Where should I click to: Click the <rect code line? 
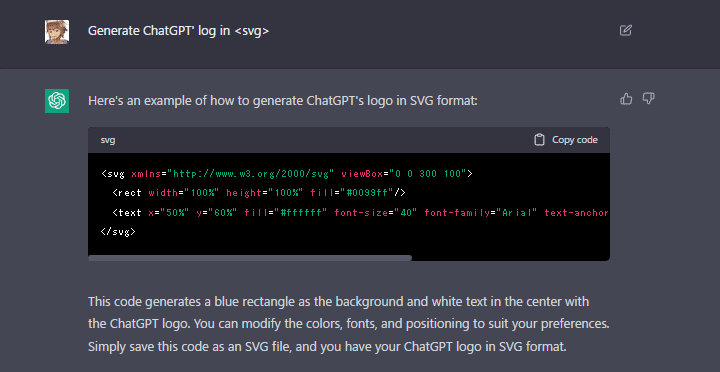pyautogui.click(x=259, y=193)
